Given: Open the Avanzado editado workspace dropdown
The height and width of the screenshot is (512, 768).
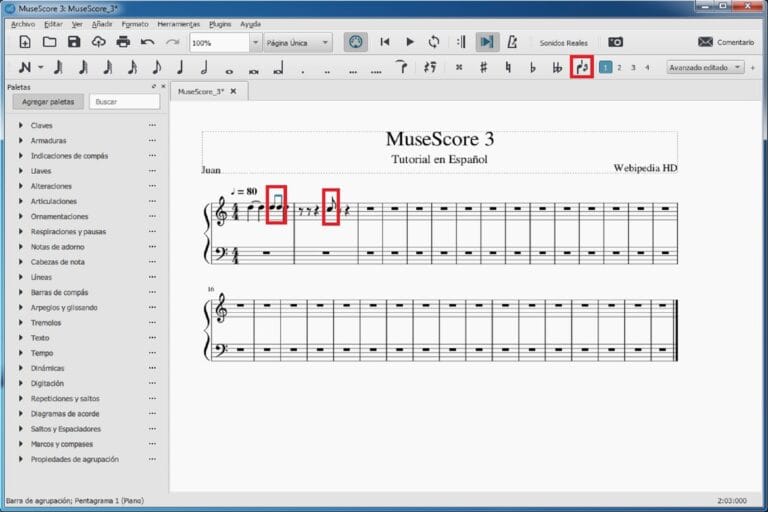Looking at the screenshot, I should [705, 68].
